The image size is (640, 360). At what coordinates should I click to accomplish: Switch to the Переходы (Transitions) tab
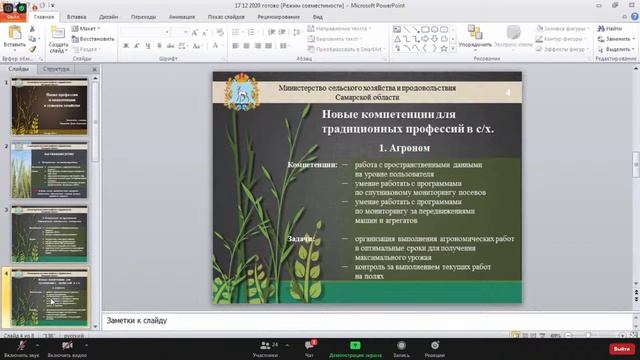tap(143, 17)
